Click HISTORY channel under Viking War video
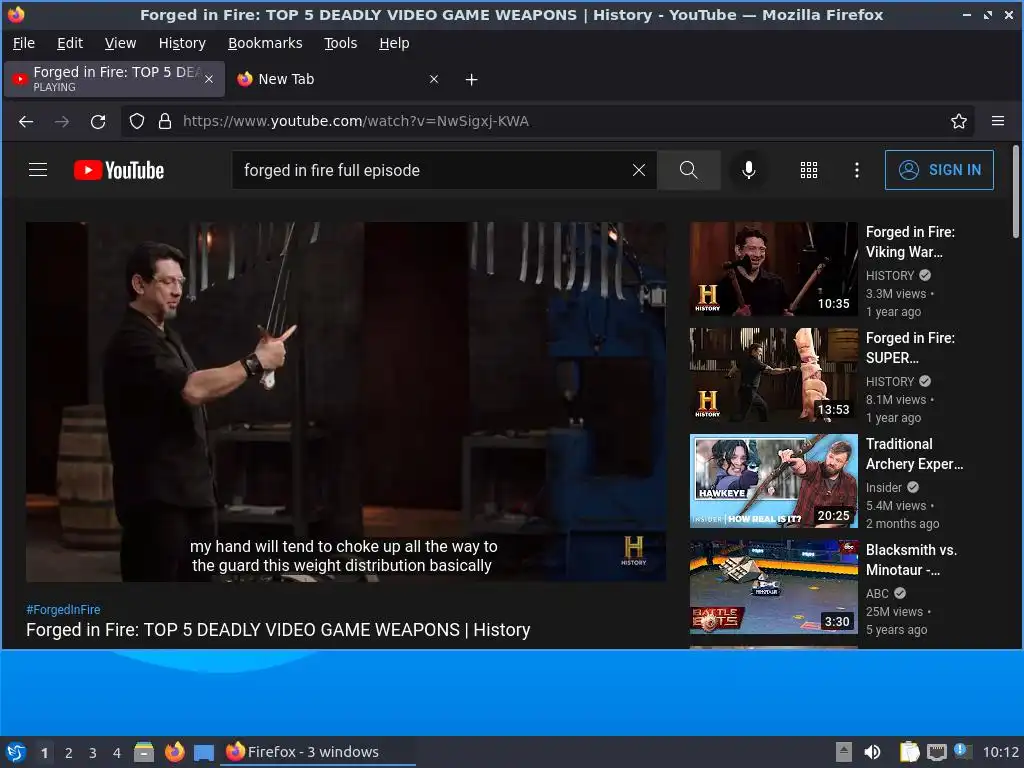1024x768 pixels. [x=889, y=276]
